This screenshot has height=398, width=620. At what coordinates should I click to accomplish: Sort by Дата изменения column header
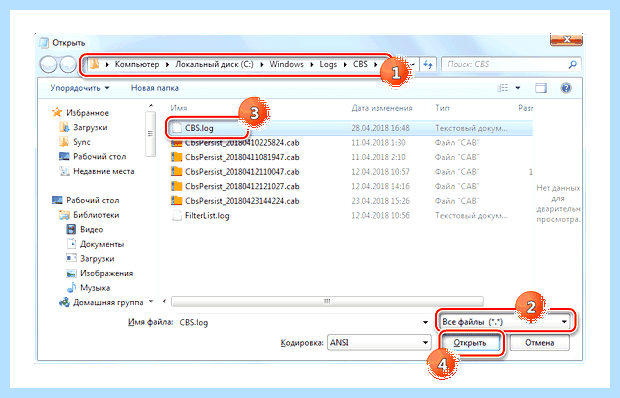(x=382, y=108)
